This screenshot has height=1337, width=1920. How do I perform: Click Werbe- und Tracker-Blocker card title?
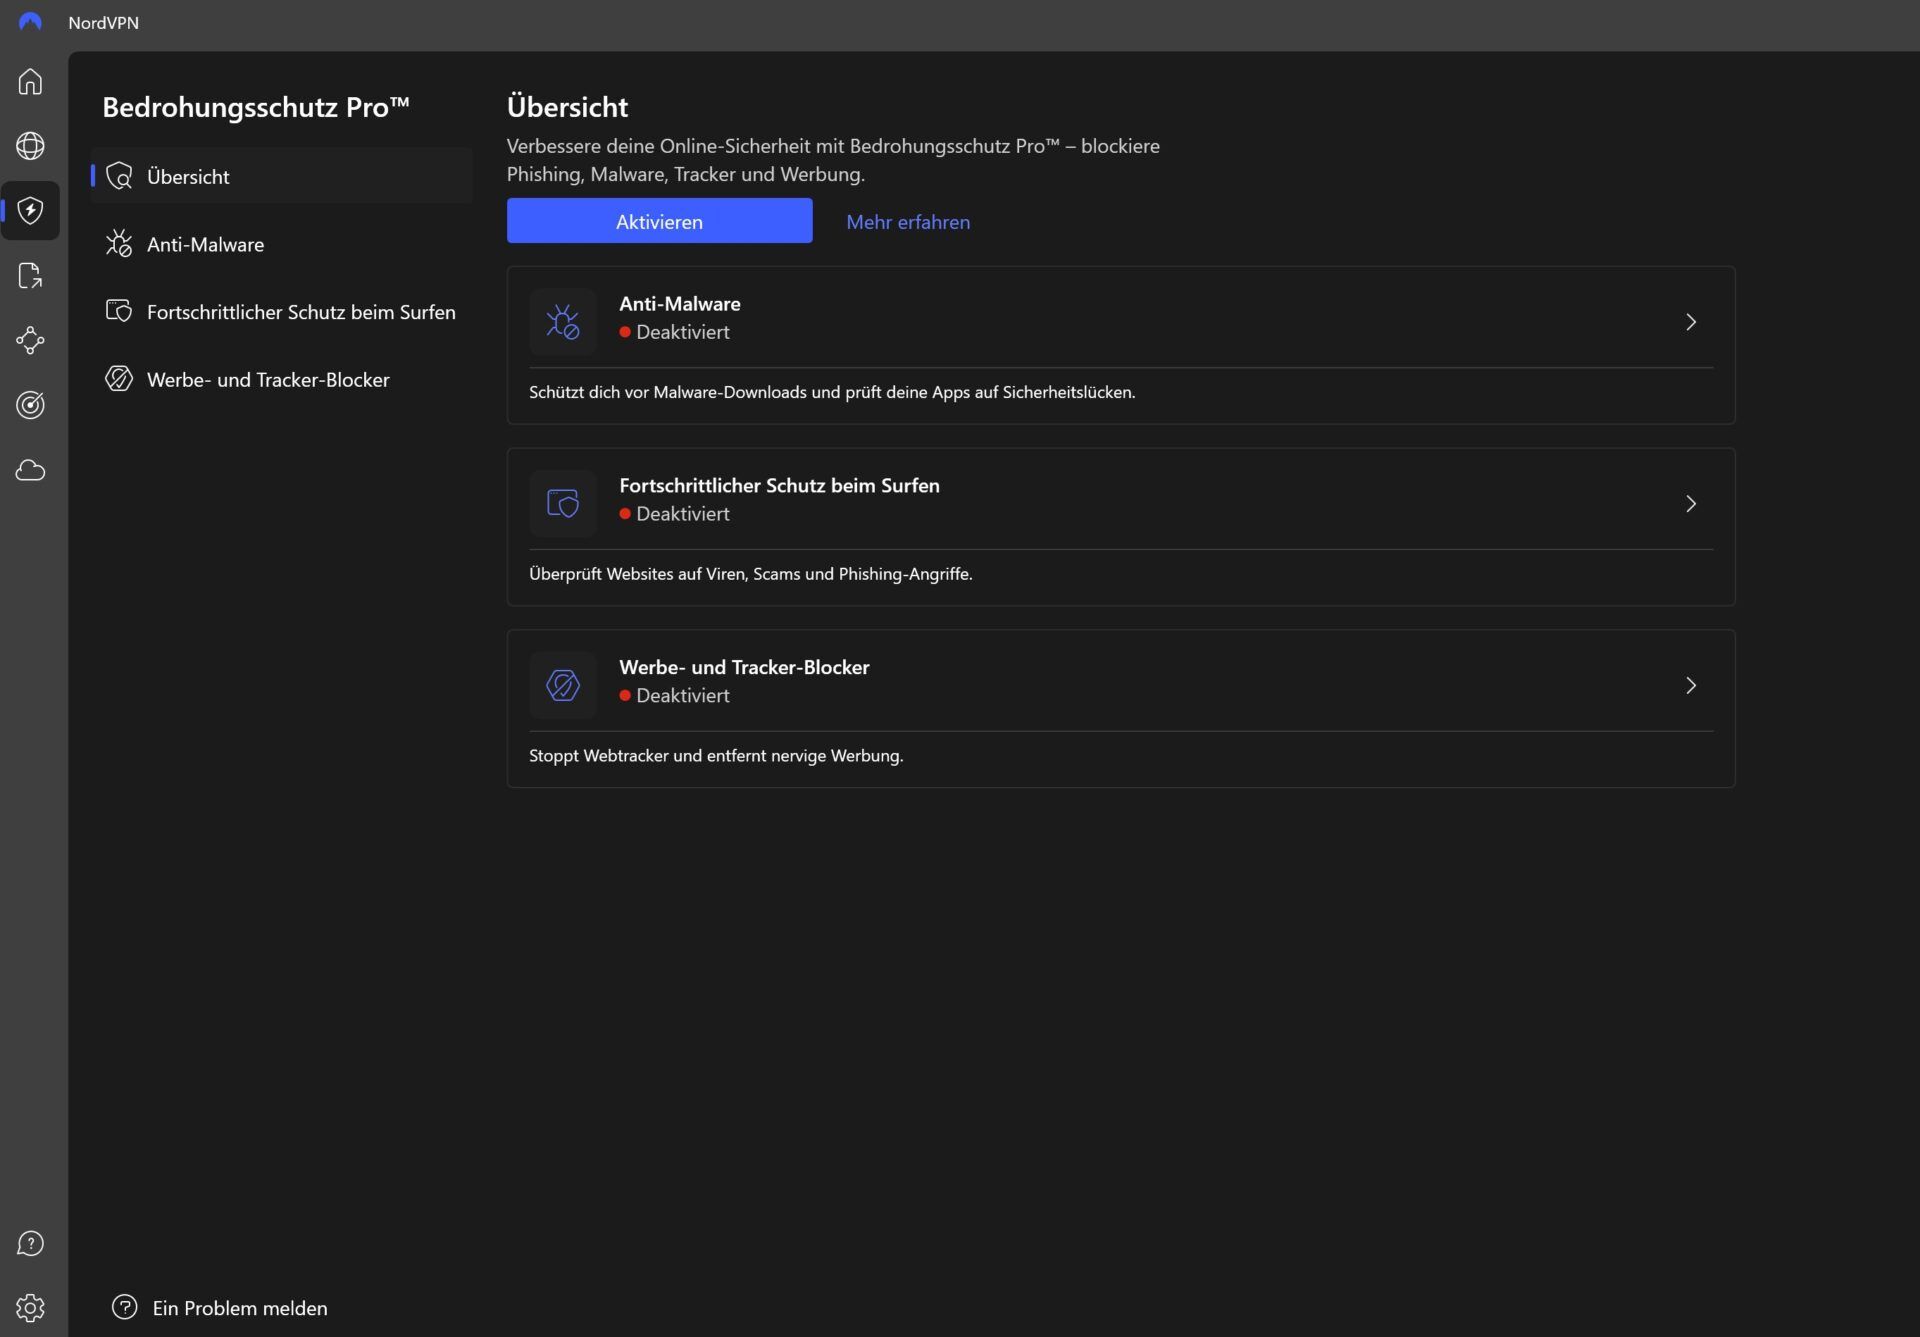tap(744, 667)
